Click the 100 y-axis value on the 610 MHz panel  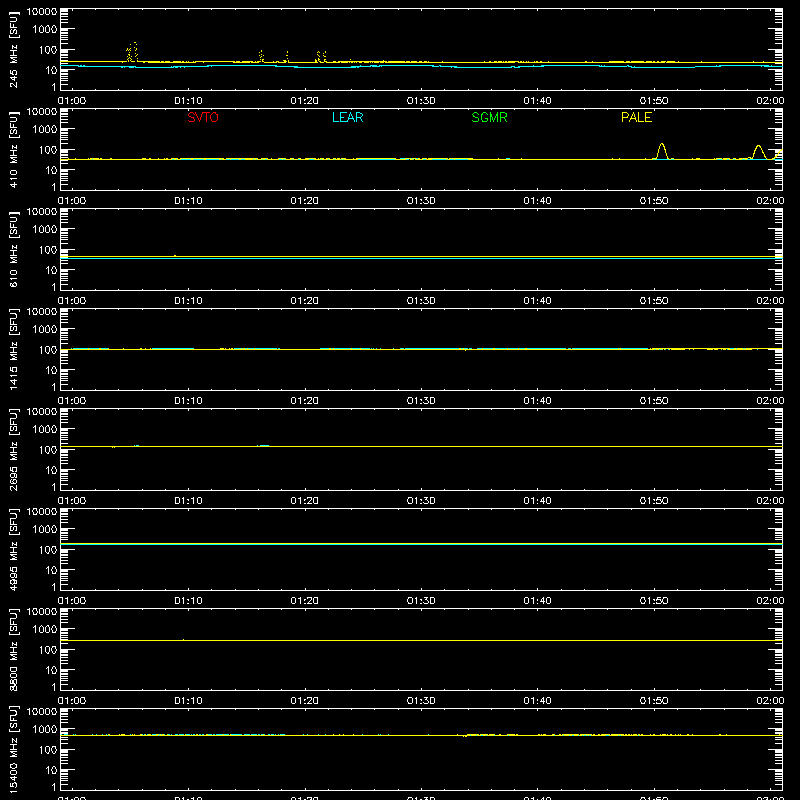coord(48,250)
